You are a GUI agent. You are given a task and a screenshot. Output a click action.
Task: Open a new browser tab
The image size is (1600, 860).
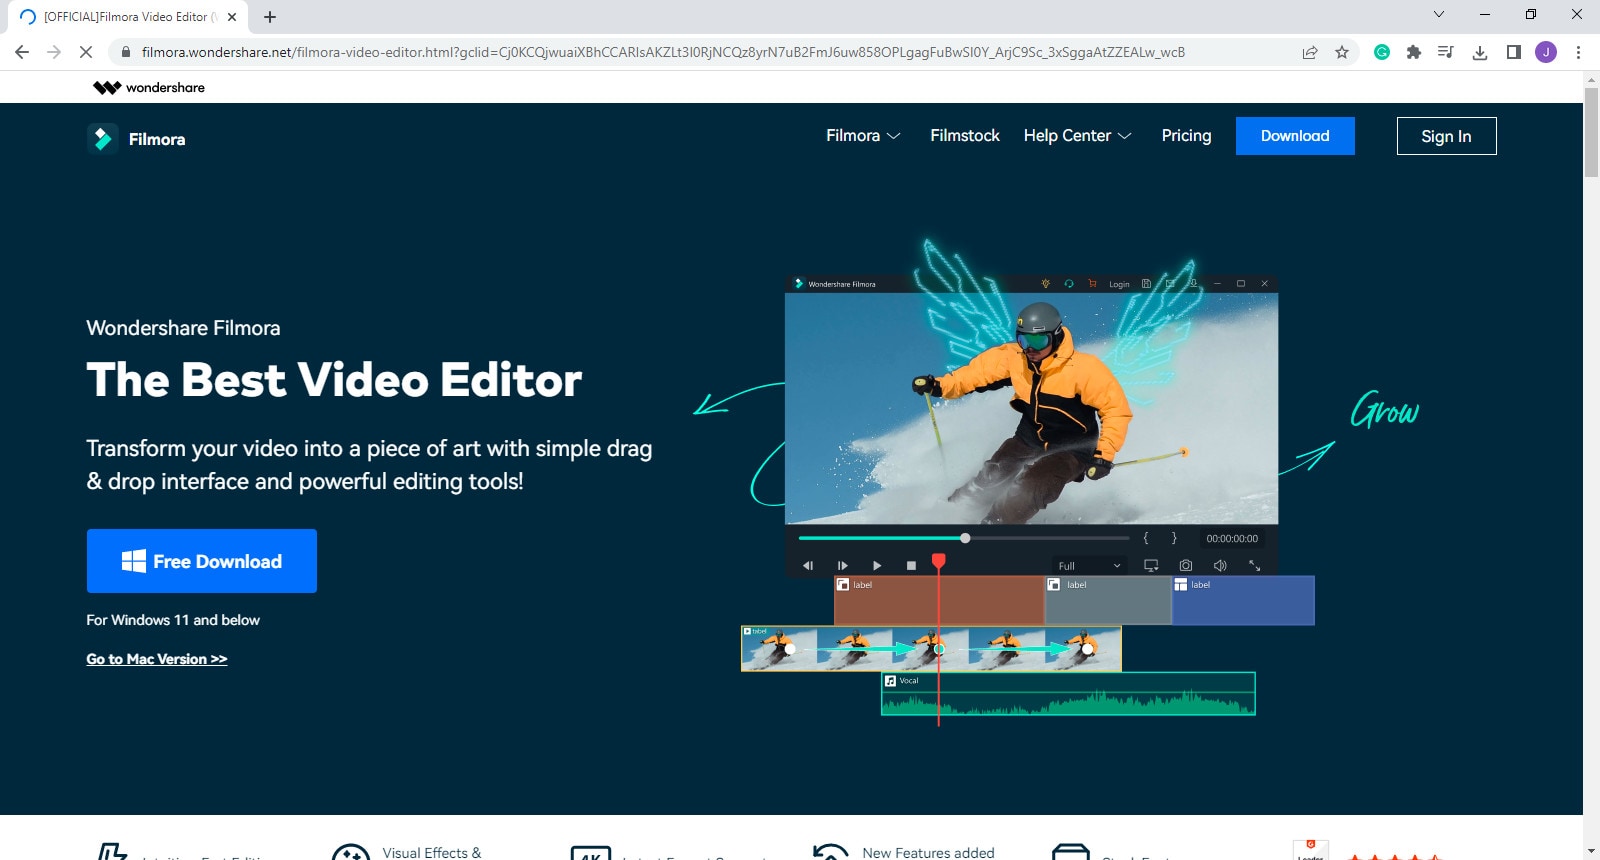(x=270, y=17)
